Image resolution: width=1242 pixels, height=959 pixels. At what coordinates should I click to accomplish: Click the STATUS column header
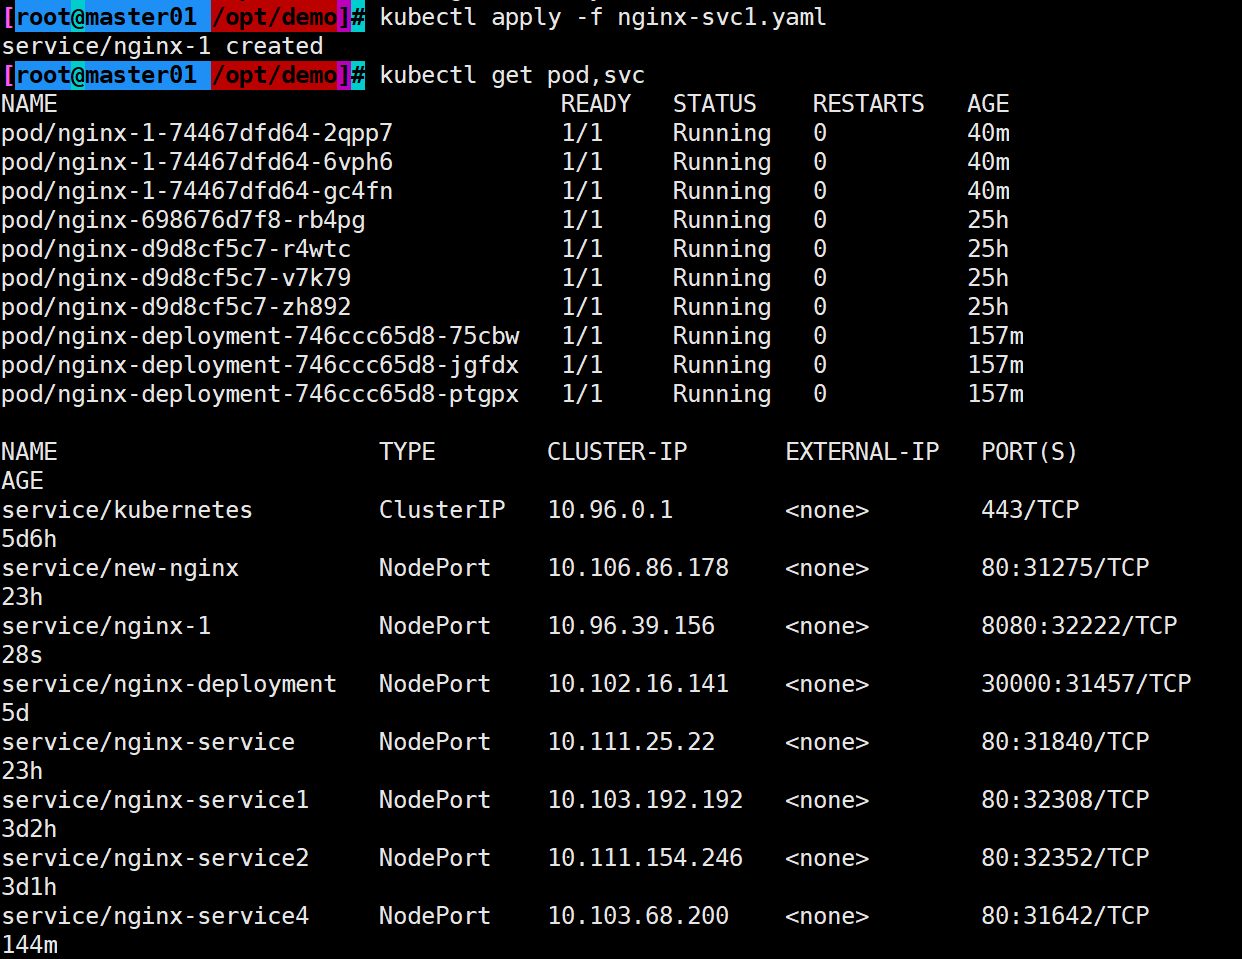coord(715,104)
